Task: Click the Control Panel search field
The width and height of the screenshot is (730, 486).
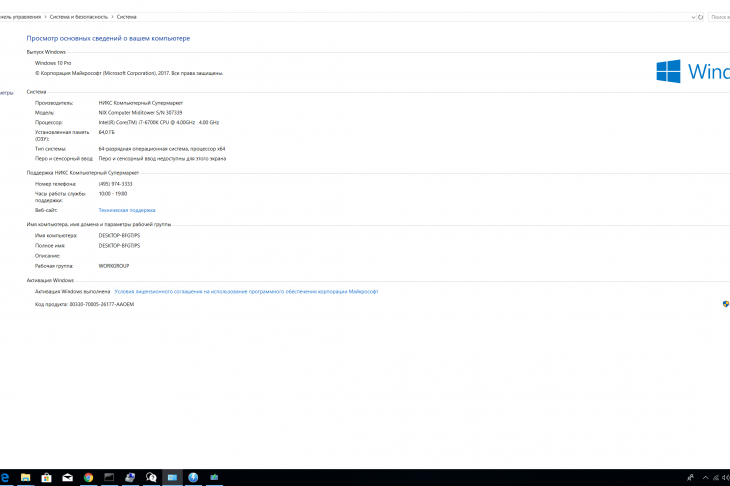Action: point(719,17)
